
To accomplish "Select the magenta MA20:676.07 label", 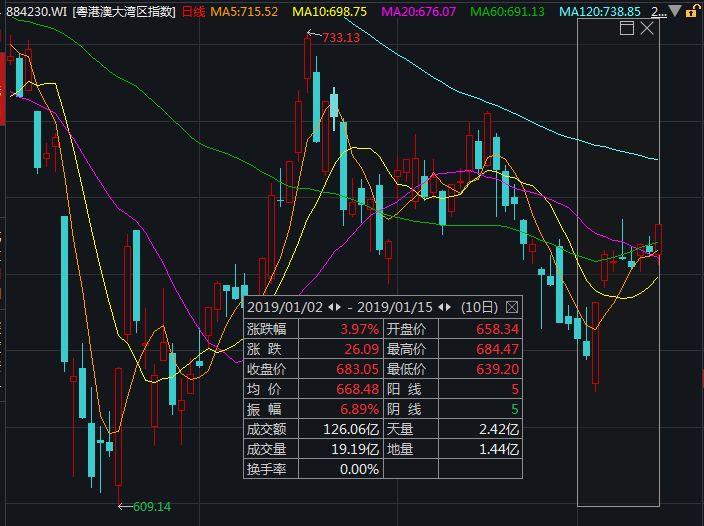I will [416, 11].
